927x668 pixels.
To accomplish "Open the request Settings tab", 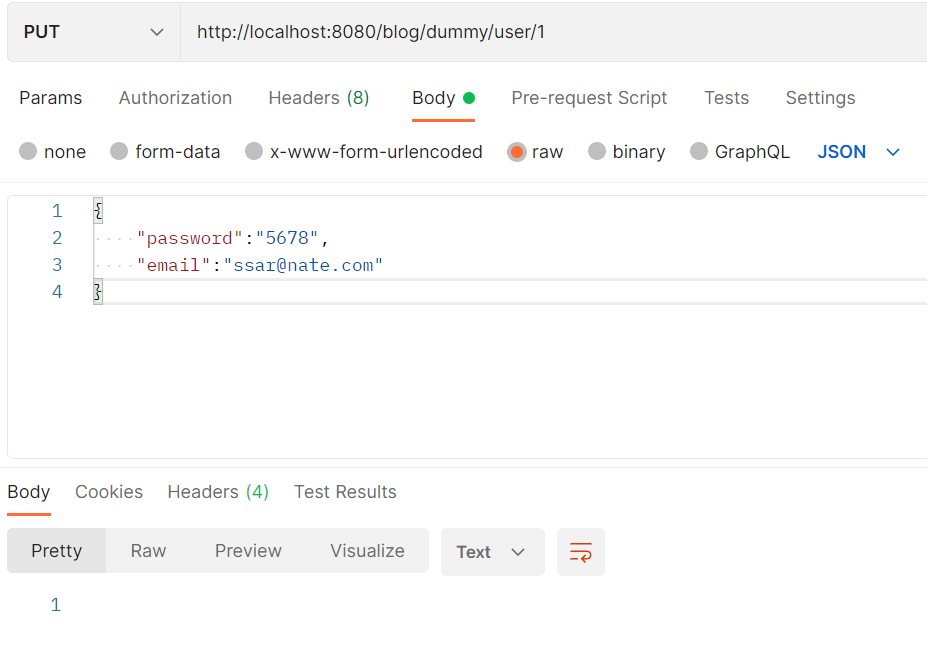I will tap(821, 98).
